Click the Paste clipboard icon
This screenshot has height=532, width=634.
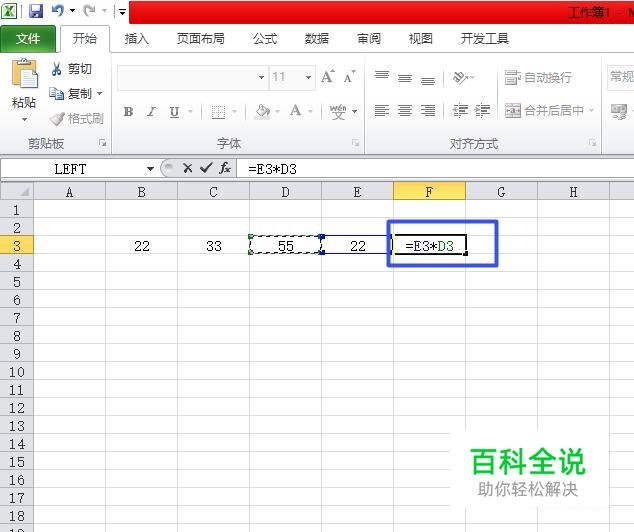24,74
